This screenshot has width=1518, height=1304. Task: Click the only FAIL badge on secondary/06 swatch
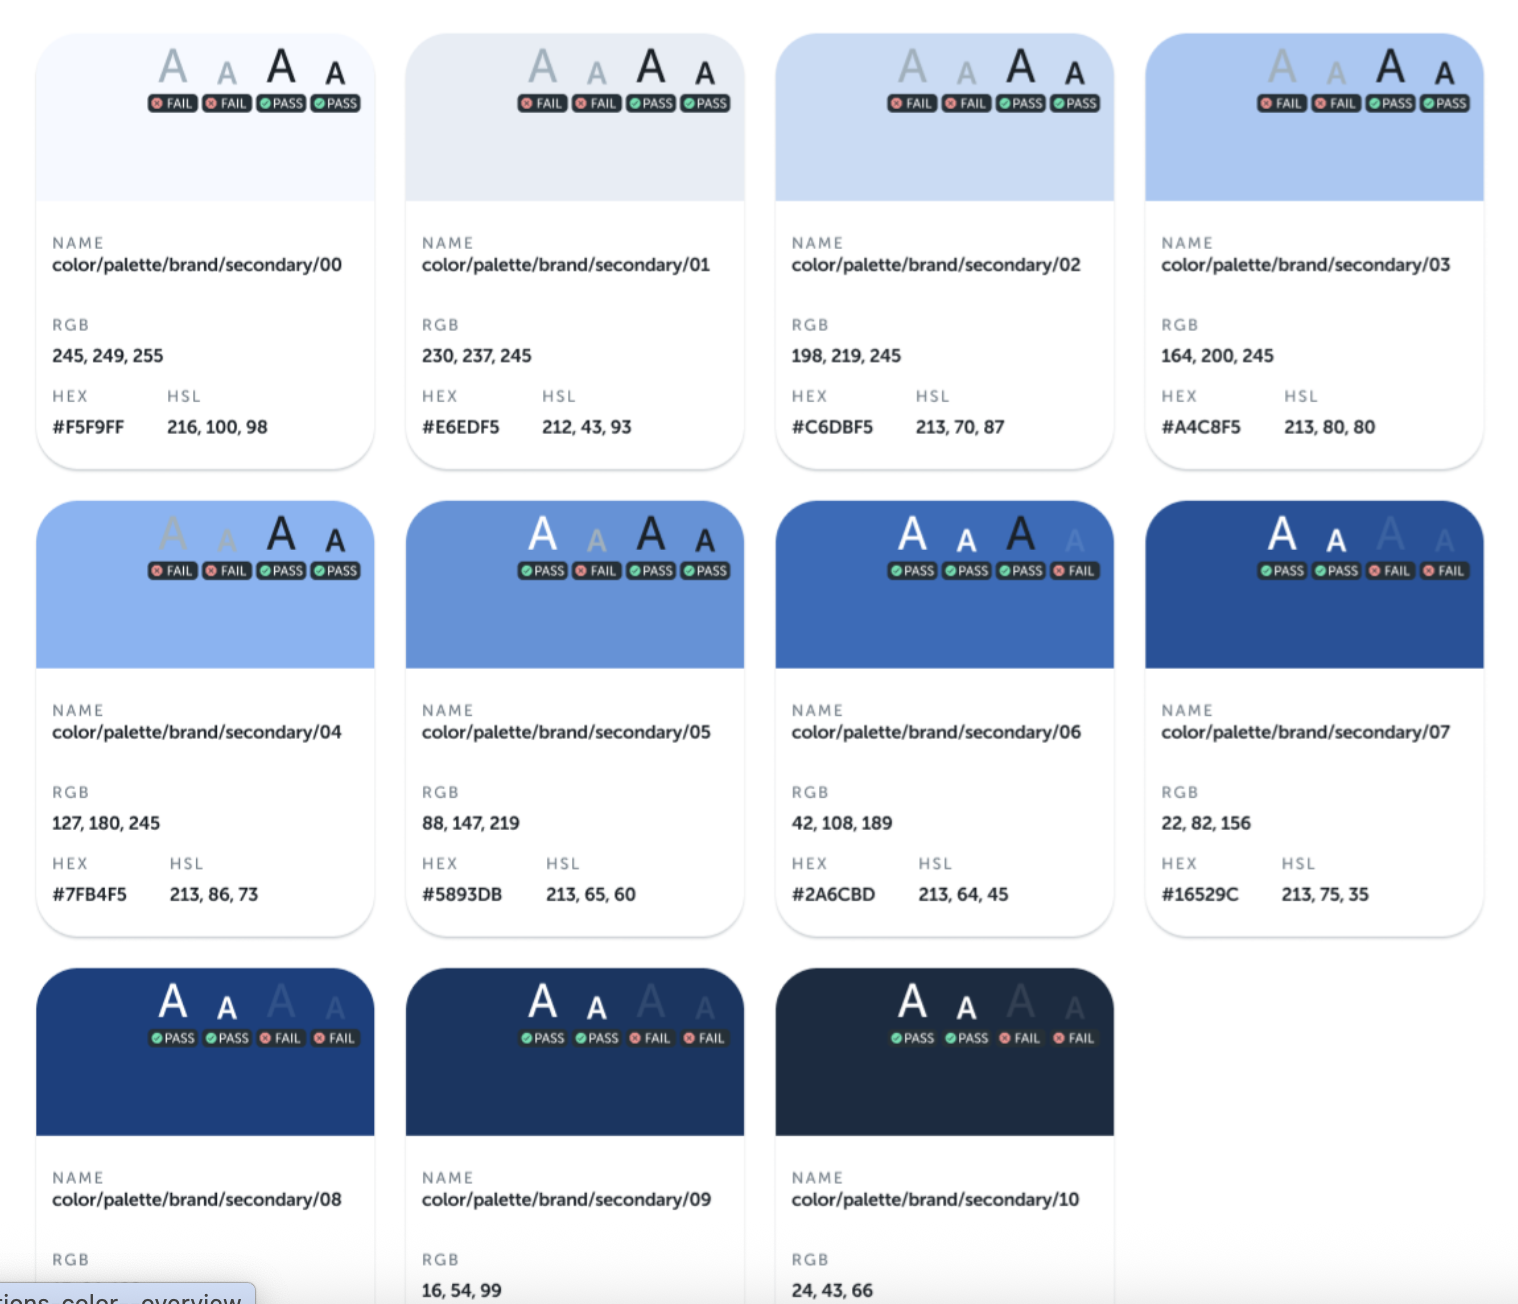pos(1074,571)
